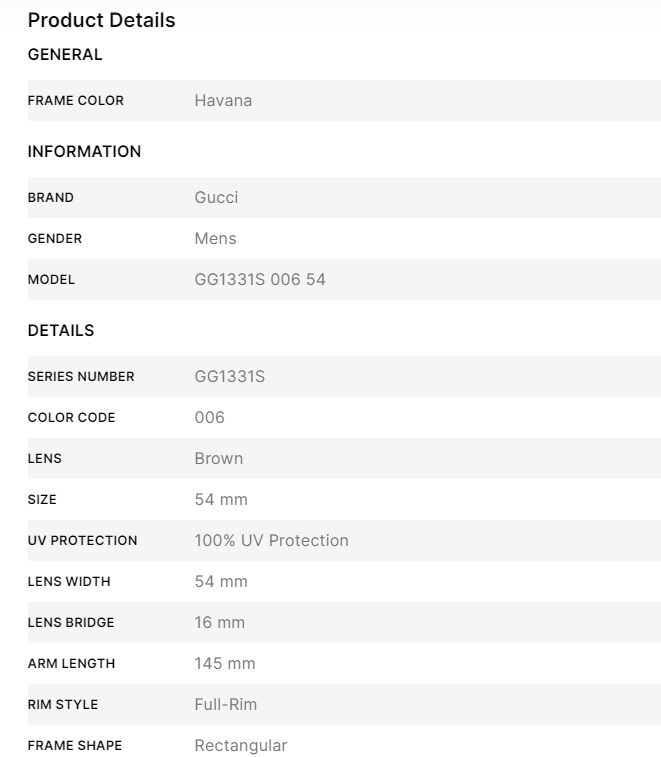Click the FRAME COLOR row label
Image resolution: width=661 pixels, height=757 pixels.
[x=76, y=101]
